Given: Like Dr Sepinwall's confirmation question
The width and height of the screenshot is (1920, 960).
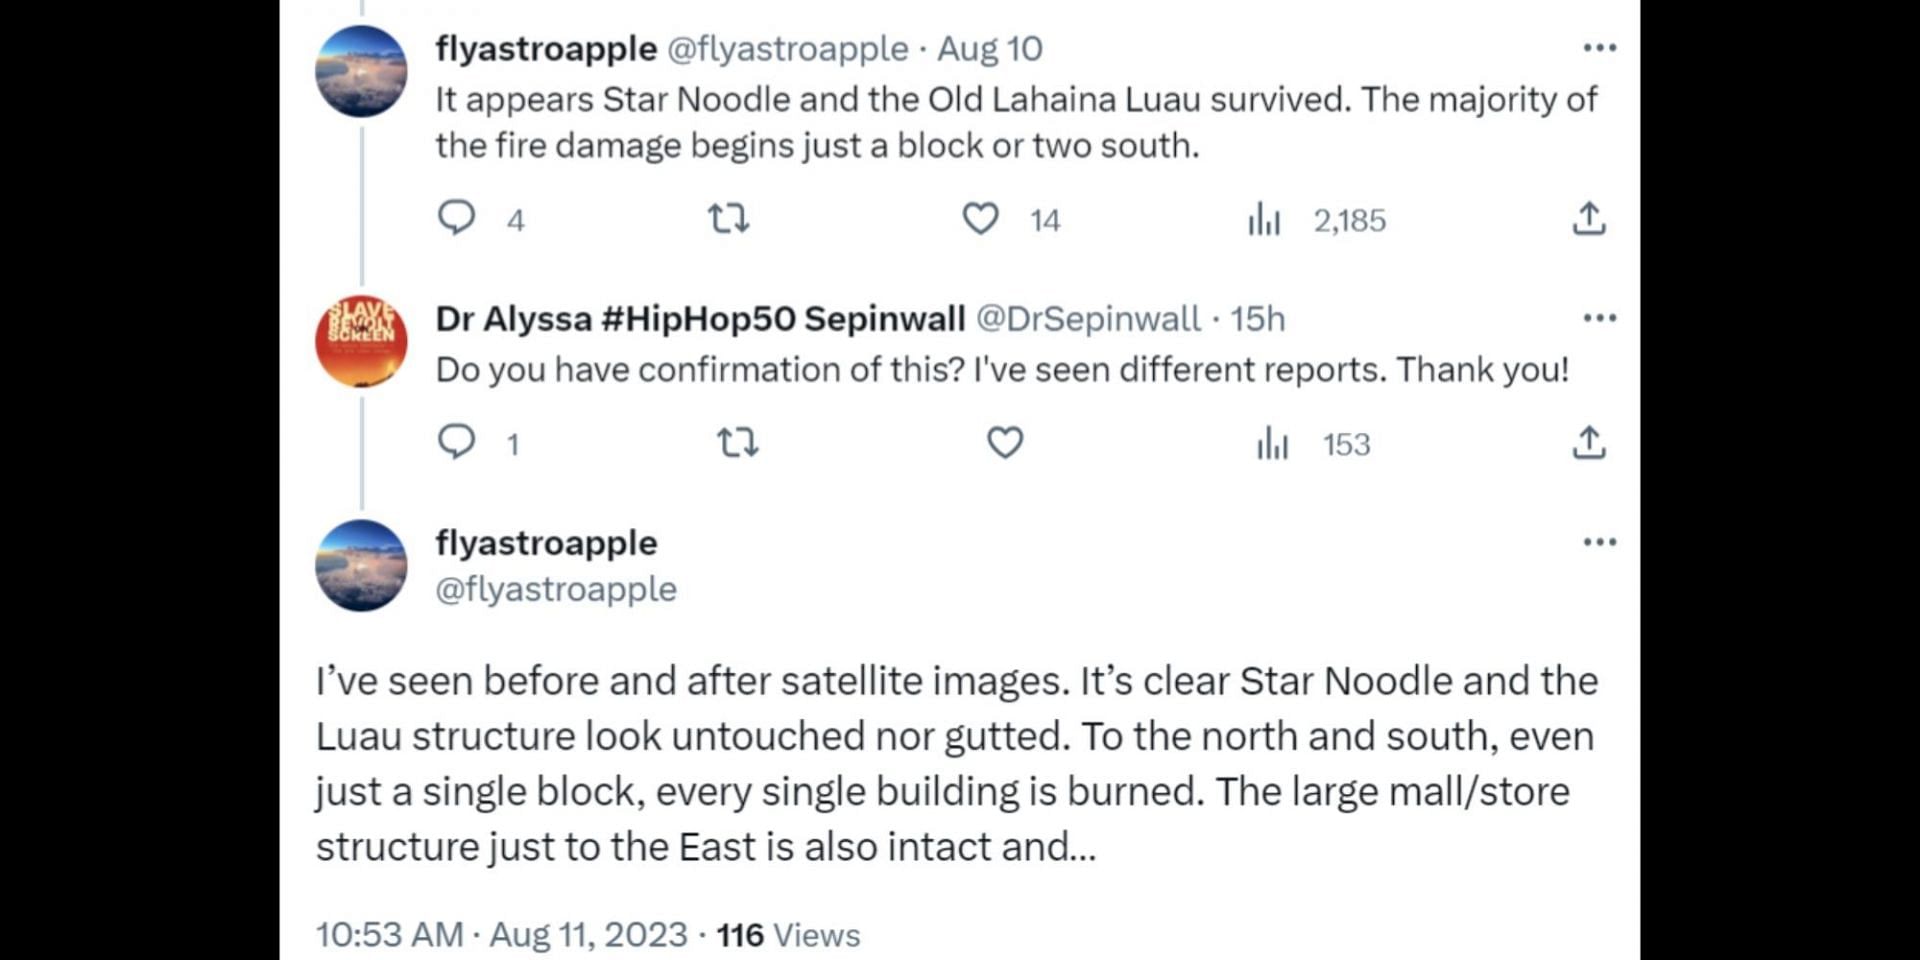Looking at the screenshot, I should (x=1005, y=442).
